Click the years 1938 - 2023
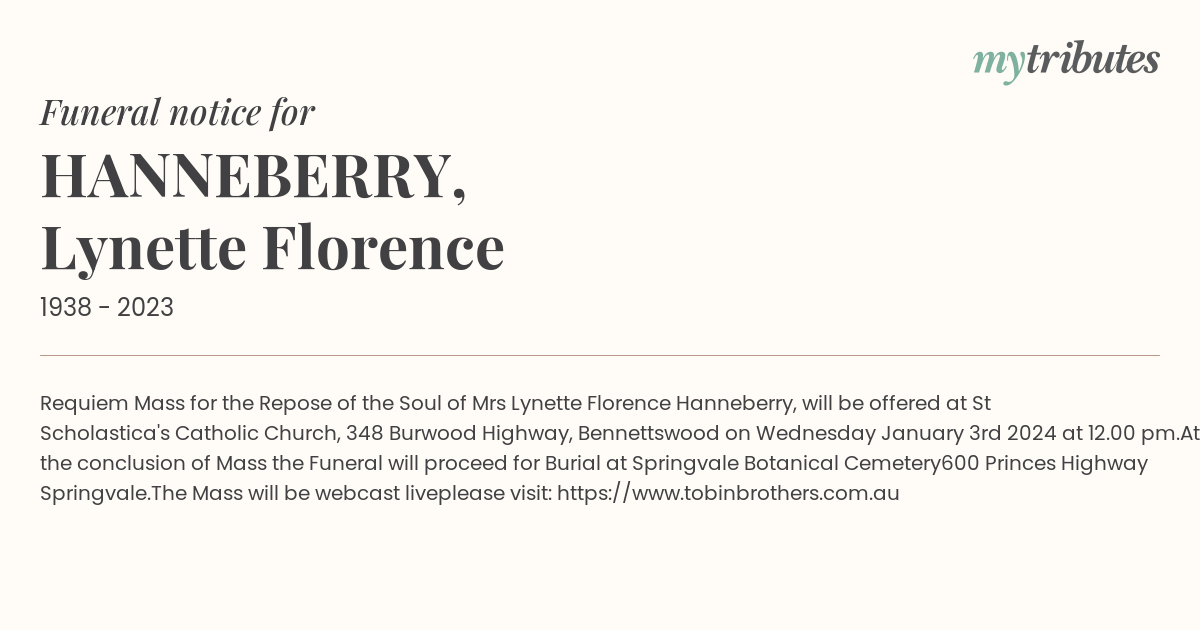Screen dimensions: 1200x630 click(107, 308)
